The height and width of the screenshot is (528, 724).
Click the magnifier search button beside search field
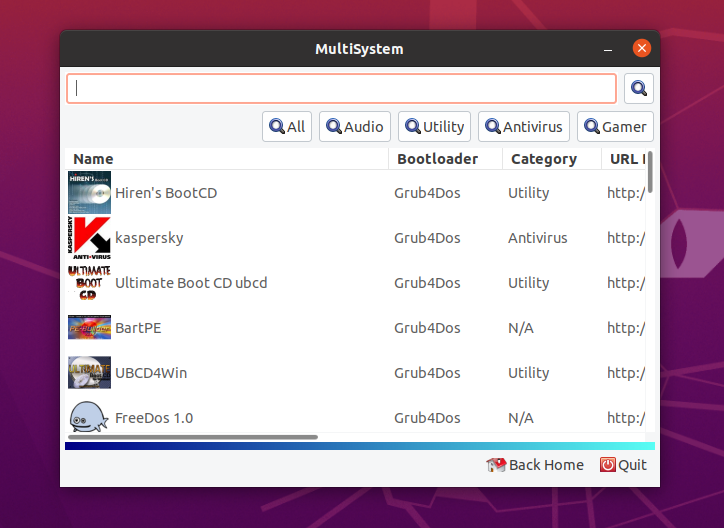click(639, 88)
